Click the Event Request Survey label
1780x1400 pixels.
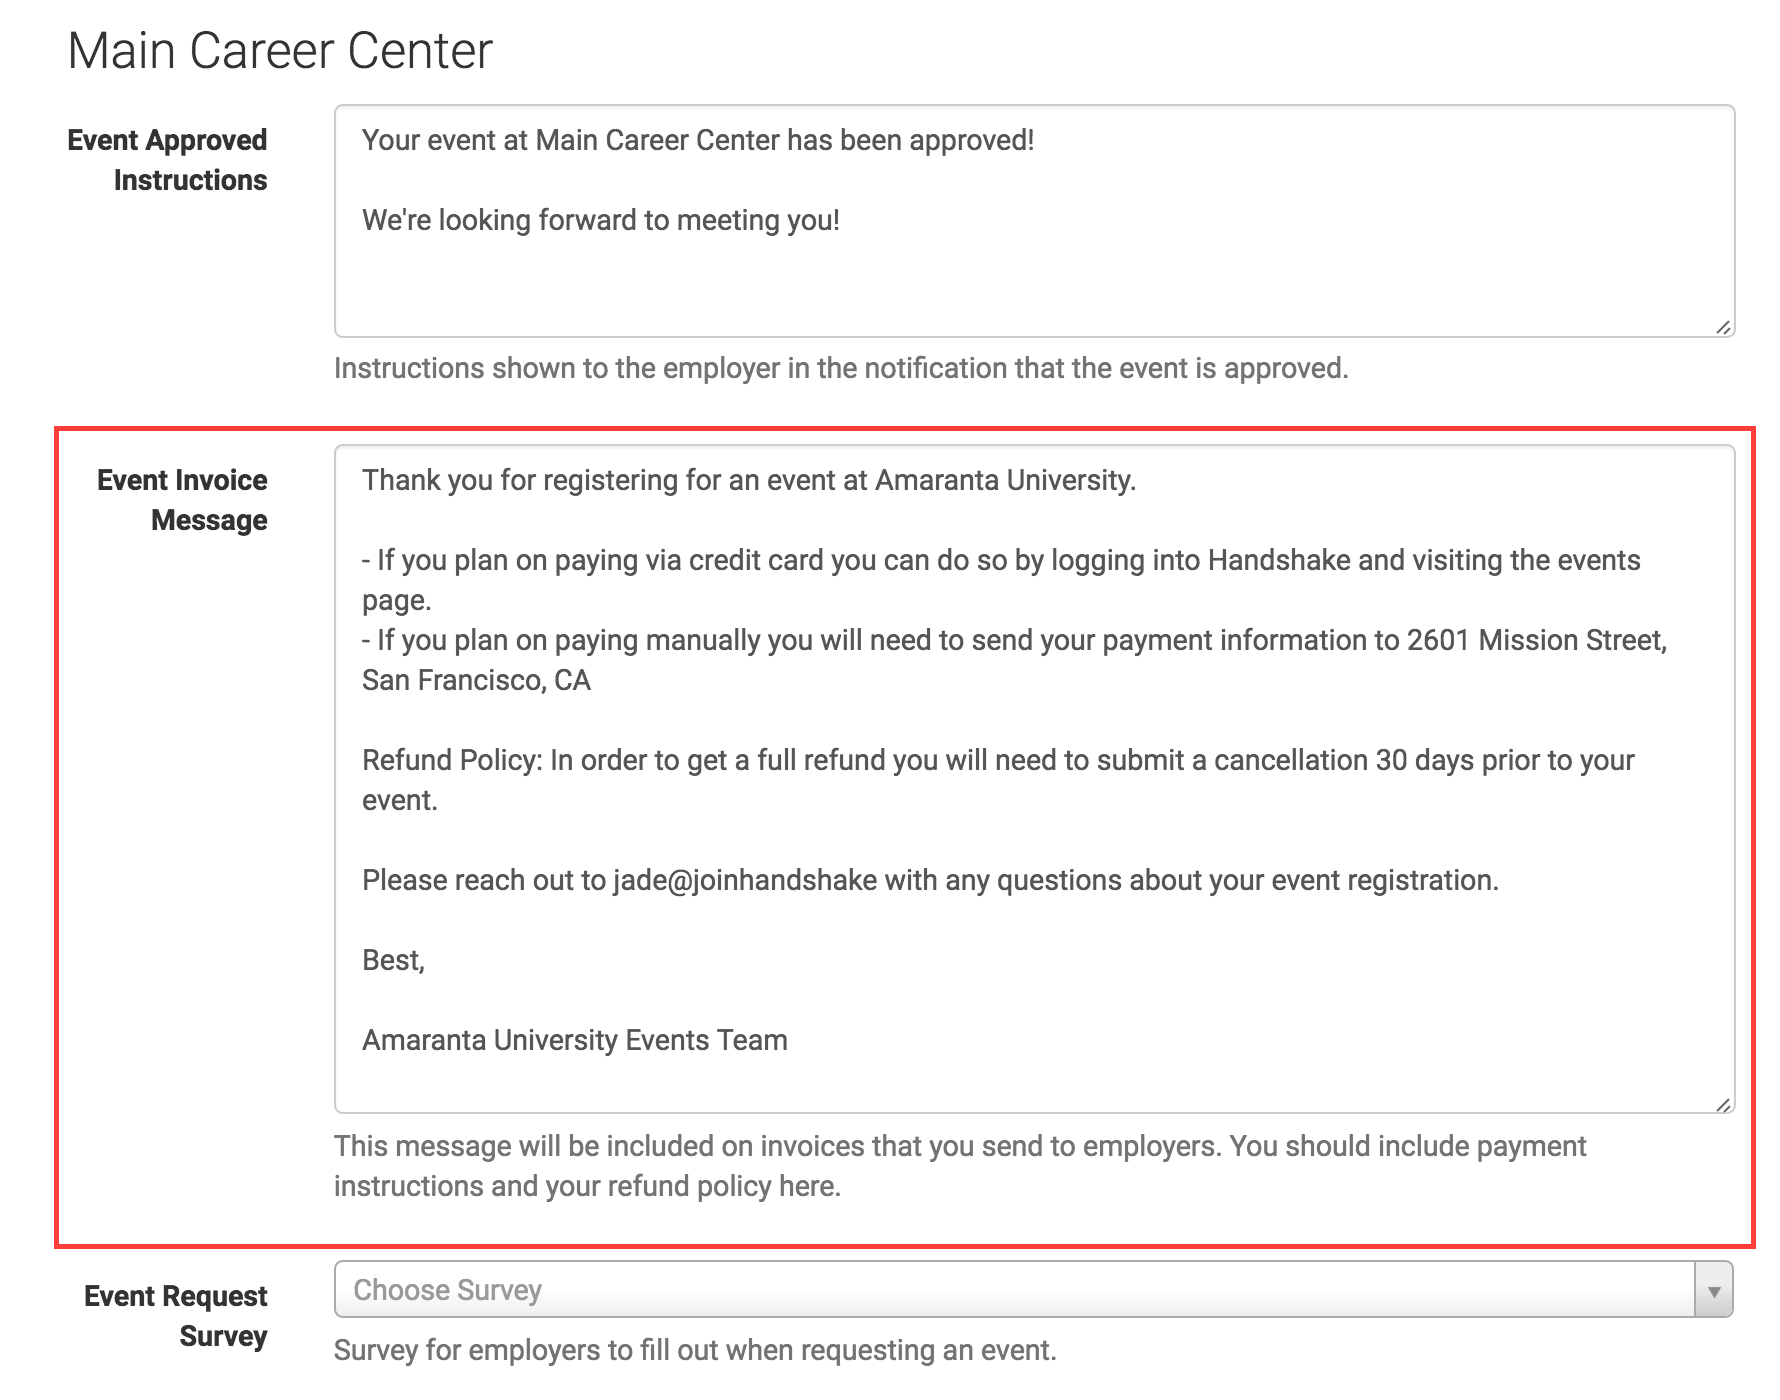[176, 1316]
